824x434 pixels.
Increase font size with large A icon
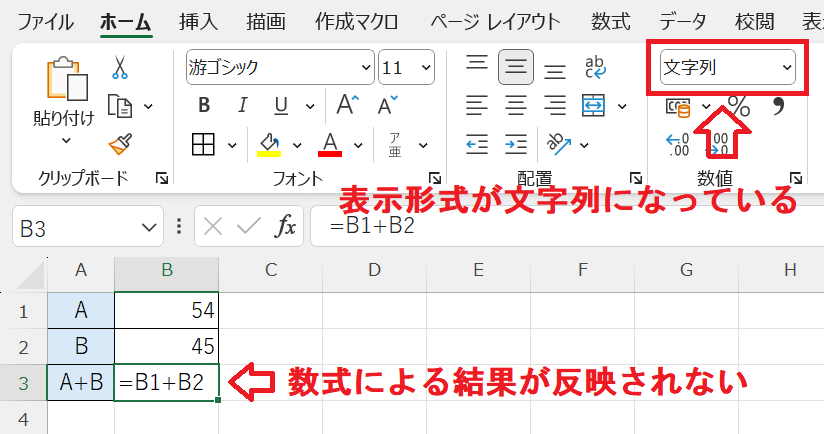[347, 105]
